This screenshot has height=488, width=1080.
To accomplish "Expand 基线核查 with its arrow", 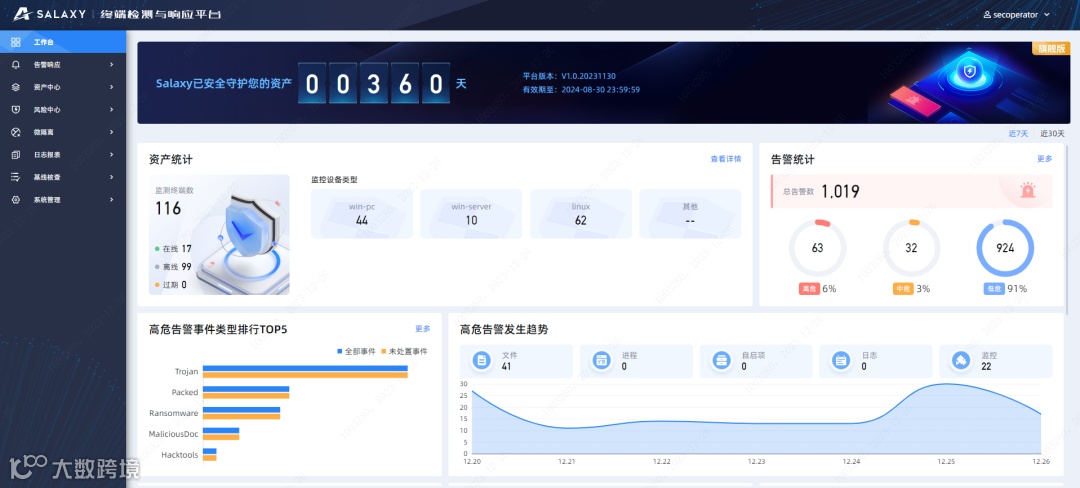I will [112, 177].
